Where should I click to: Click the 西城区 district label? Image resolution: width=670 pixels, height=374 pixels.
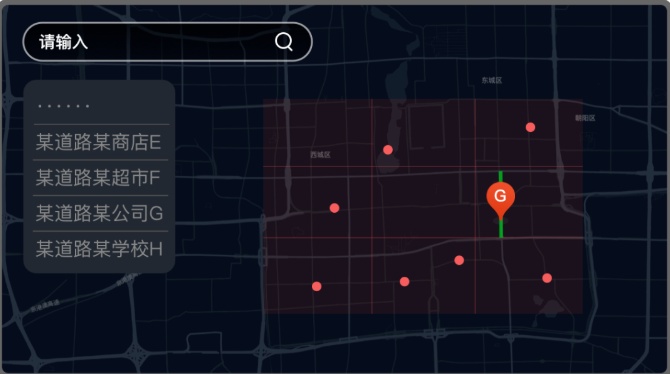pos(320,155)
